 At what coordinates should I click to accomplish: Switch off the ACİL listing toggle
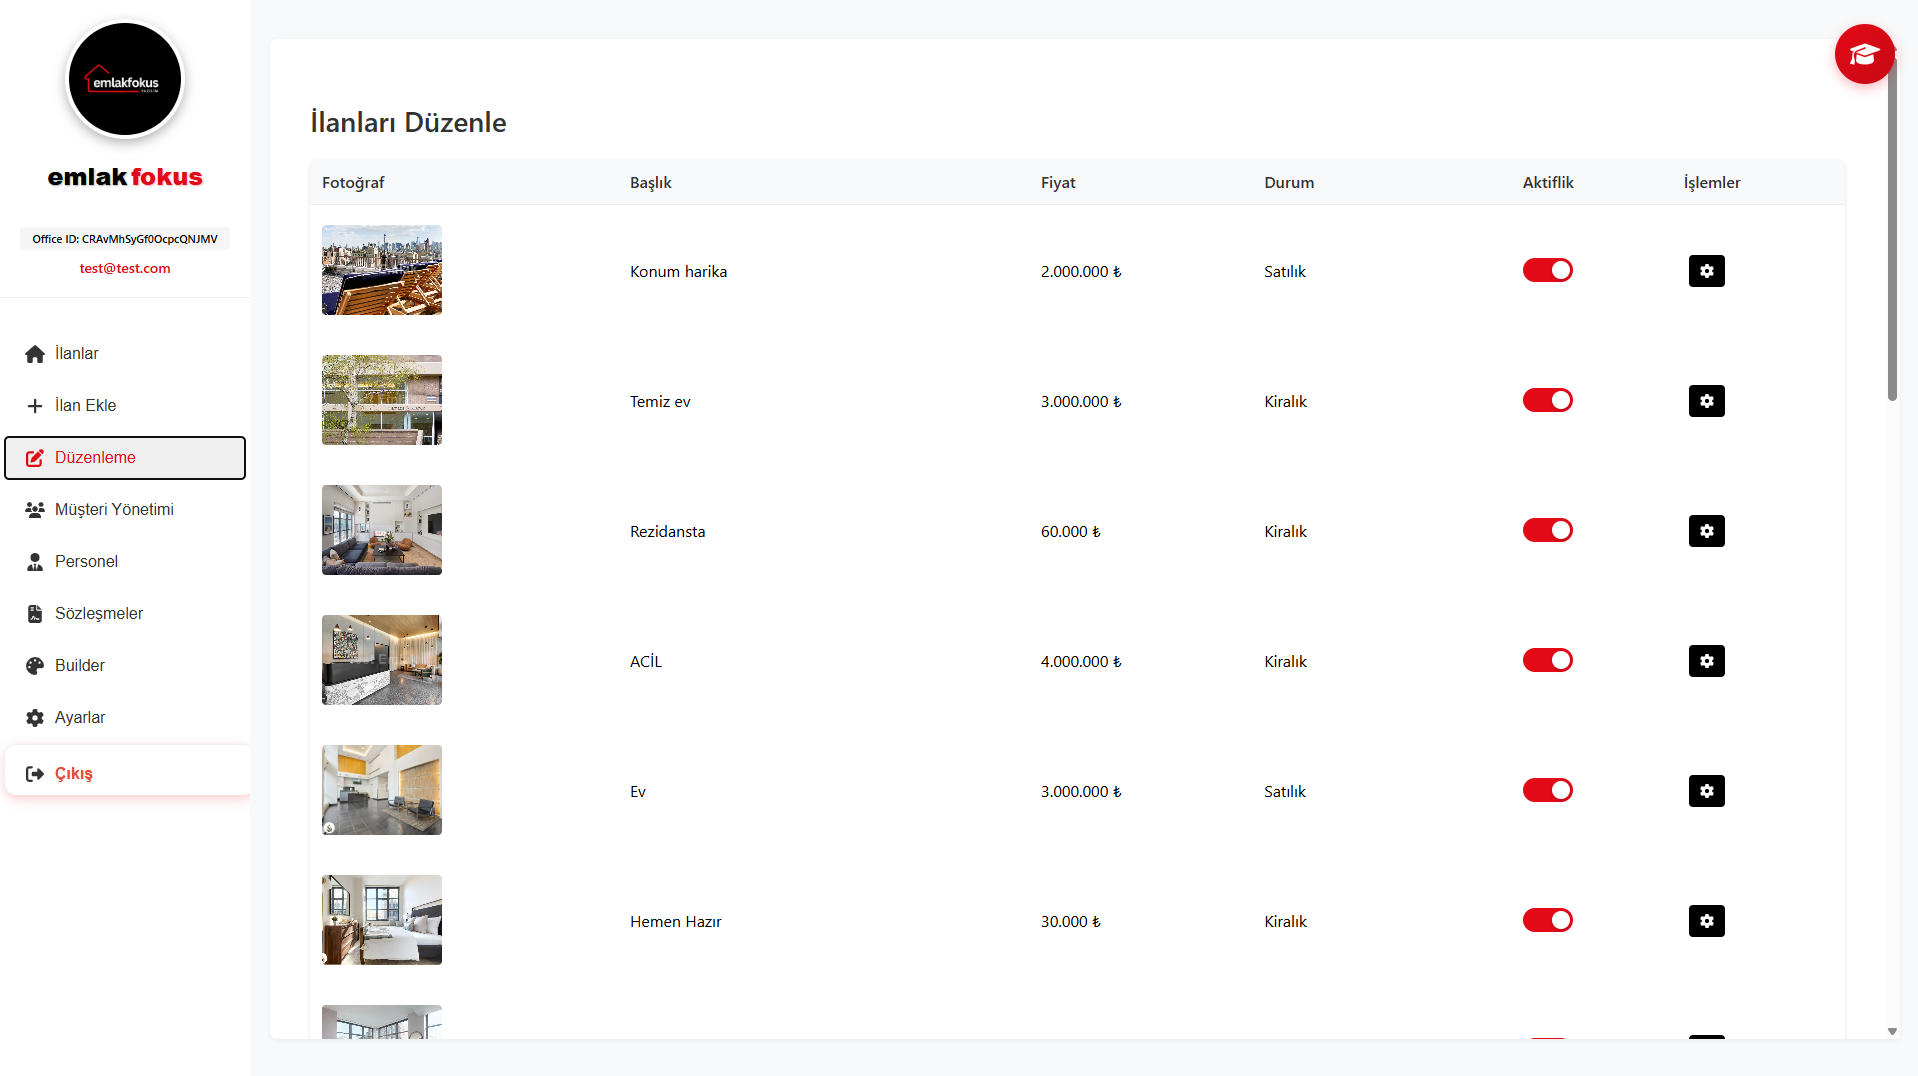1547,660
